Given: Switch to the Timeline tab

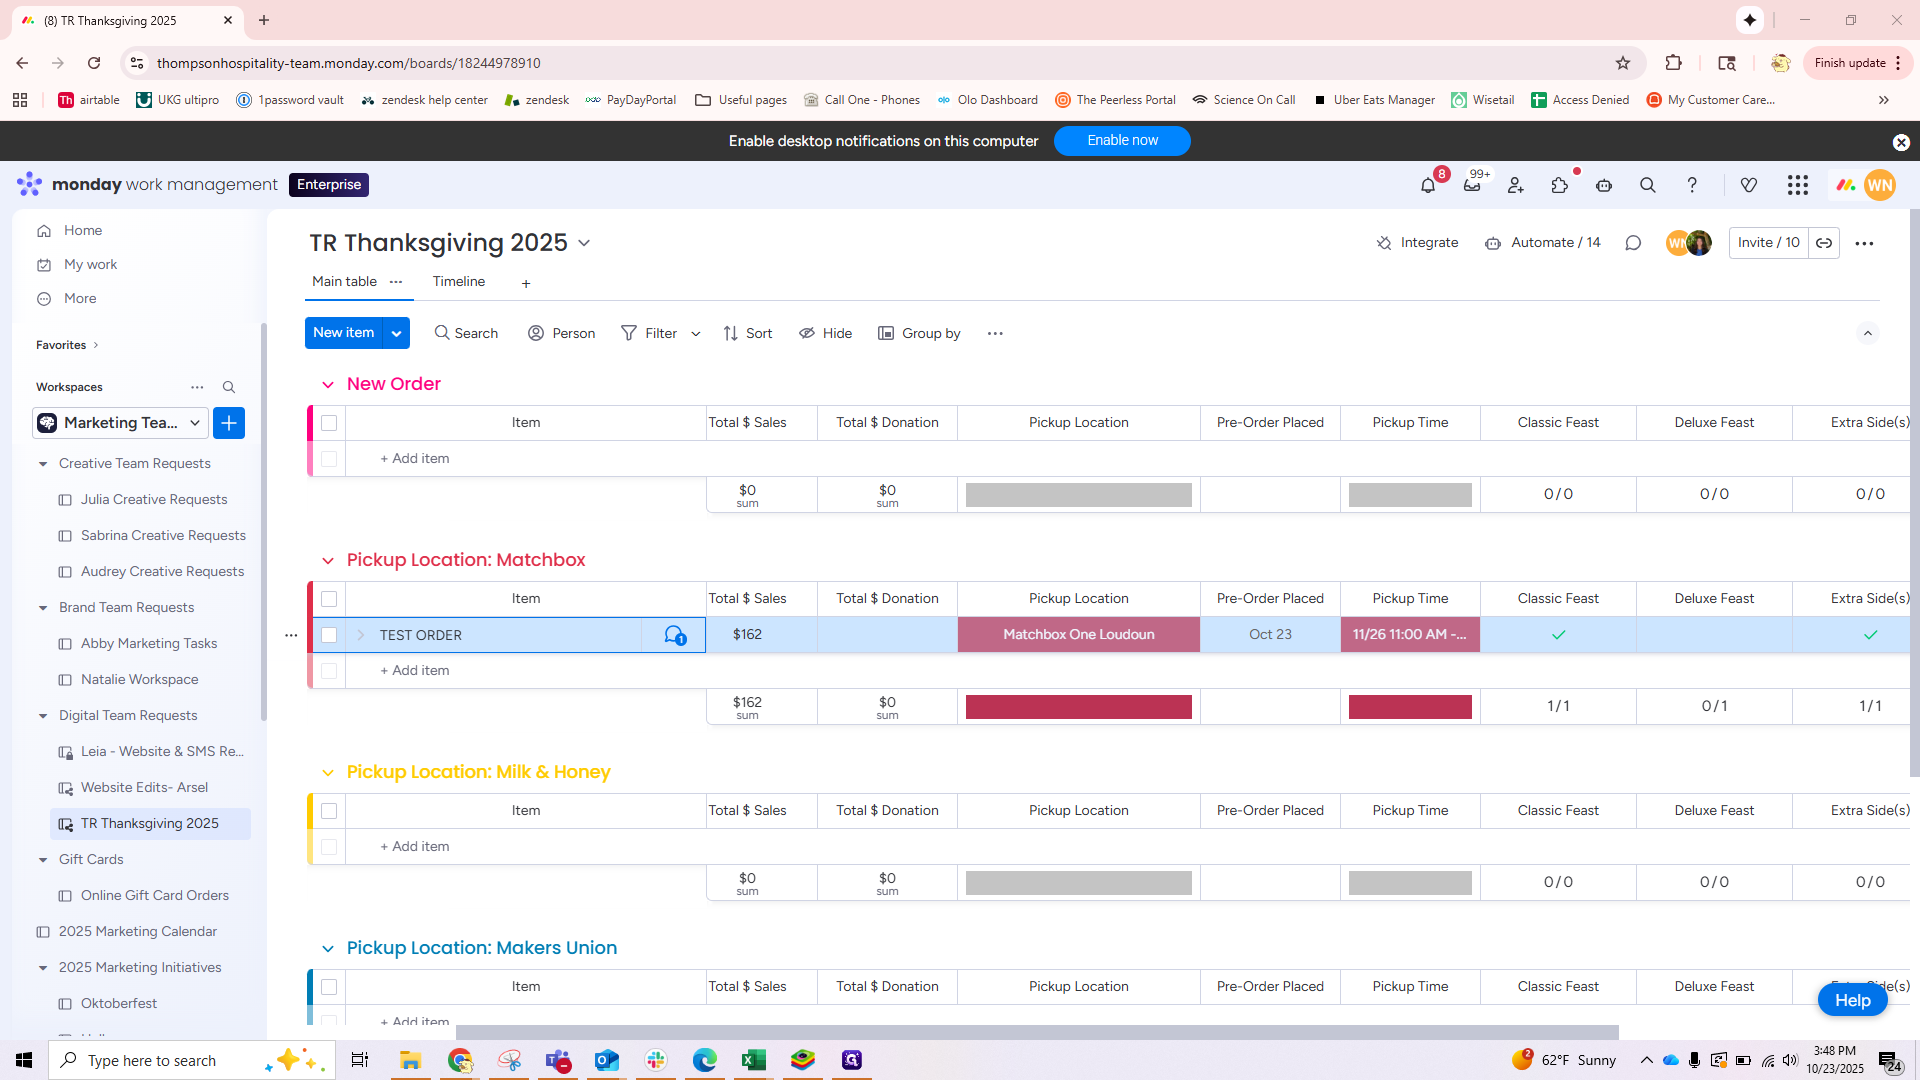Looking at the screenshot, I should 459,282.
